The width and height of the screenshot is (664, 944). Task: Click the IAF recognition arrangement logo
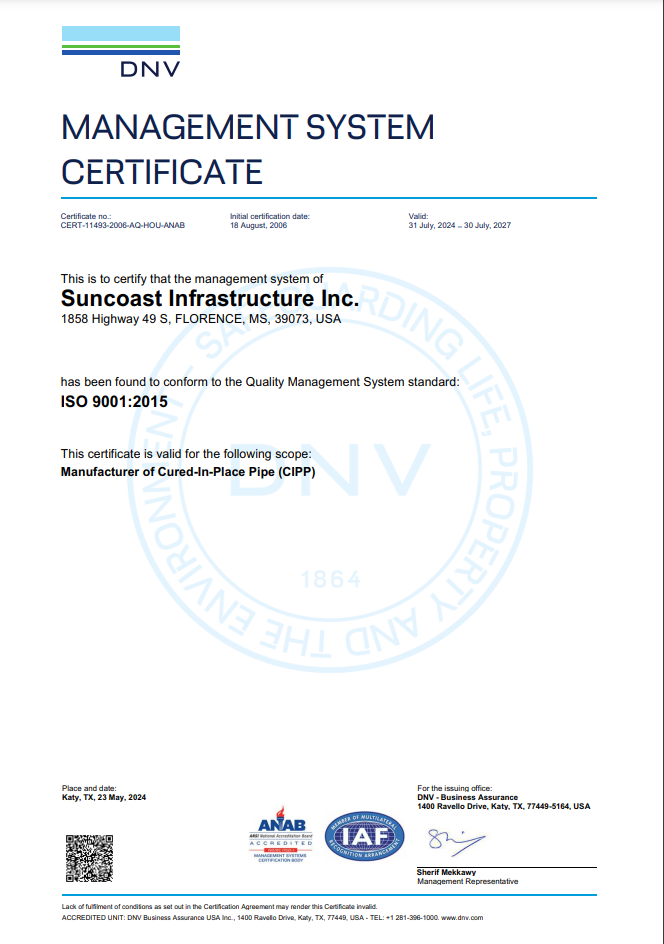364,836
